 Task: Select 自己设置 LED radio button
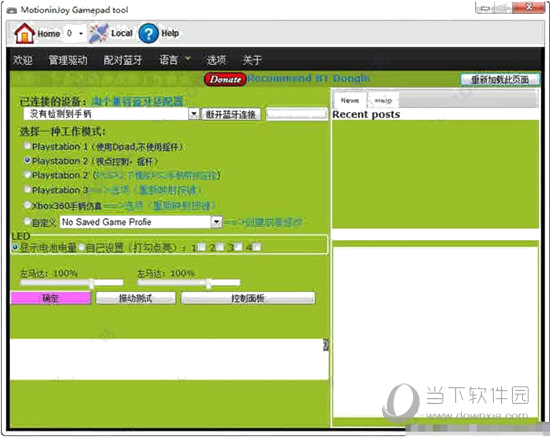(81, 247)
